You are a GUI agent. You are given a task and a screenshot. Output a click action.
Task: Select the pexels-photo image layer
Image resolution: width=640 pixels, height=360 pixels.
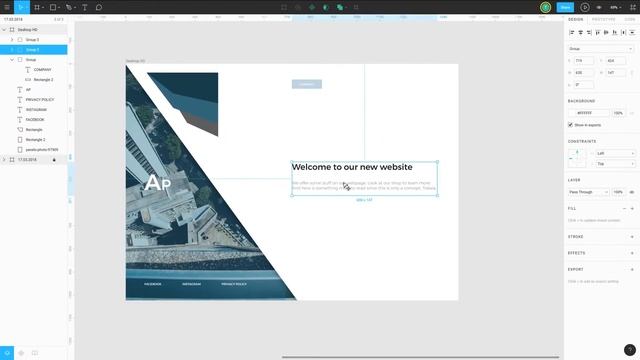coord(42,150)
